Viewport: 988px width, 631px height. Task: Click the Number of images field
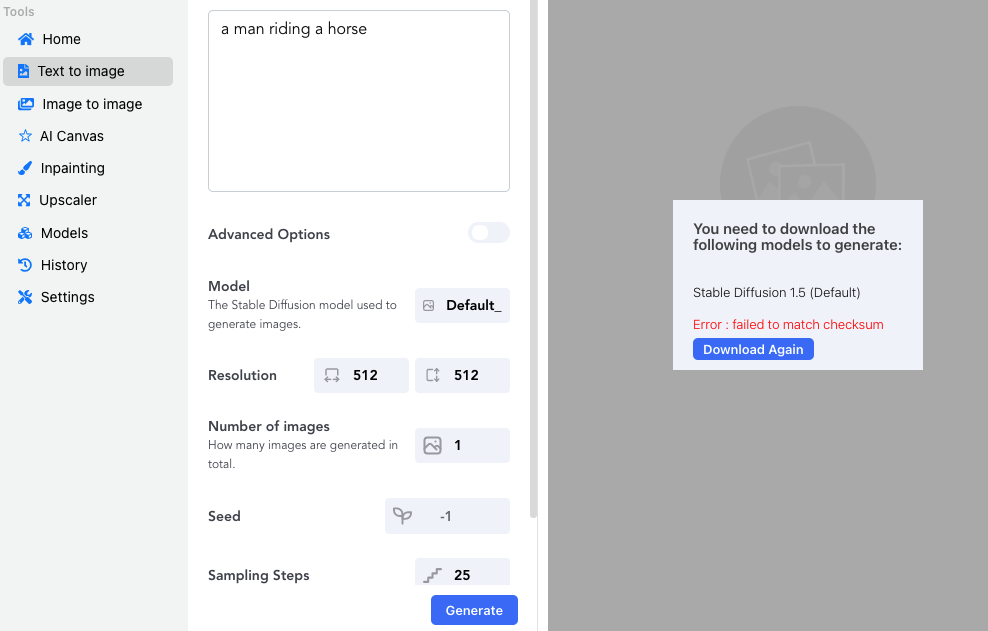[462, 445]
